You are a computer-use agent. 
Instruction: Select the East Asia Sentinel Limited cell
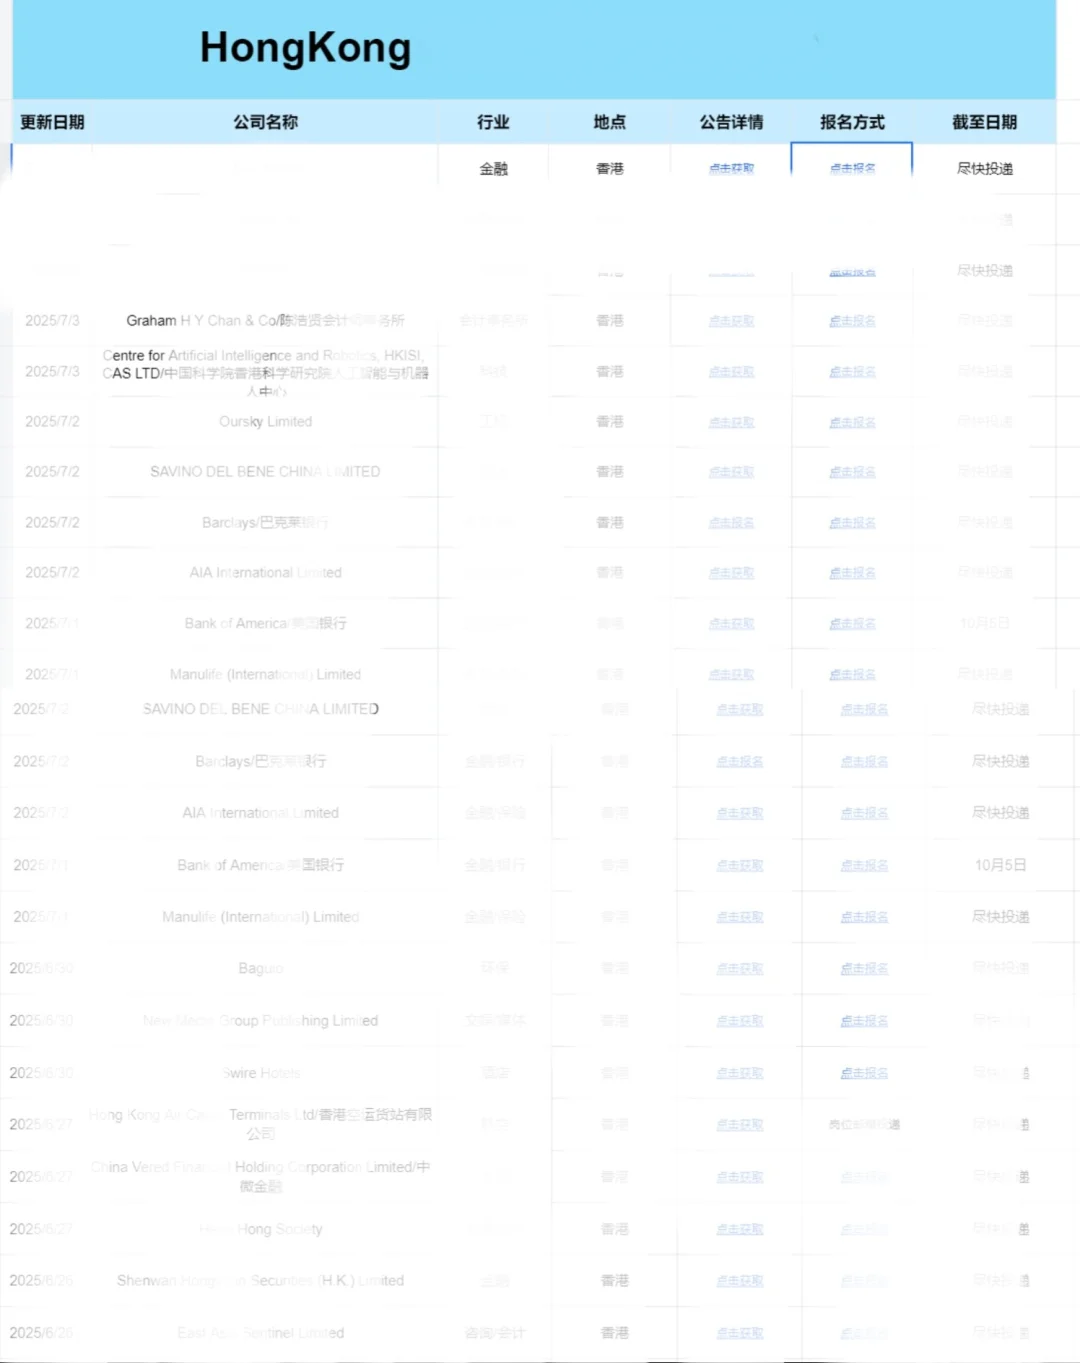point(261,1333)
